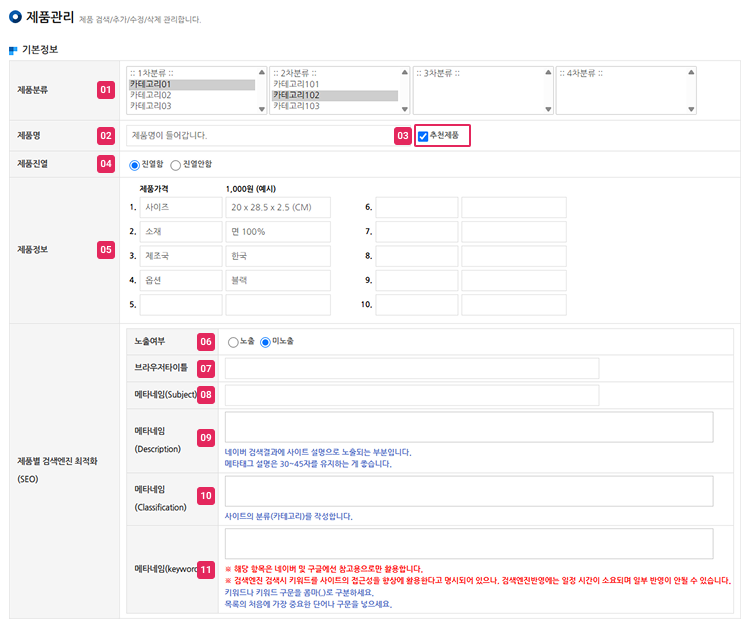750x628 pixels.
Task: Click the 메타네임 (Classification) text area
Action: click(469, 491)
